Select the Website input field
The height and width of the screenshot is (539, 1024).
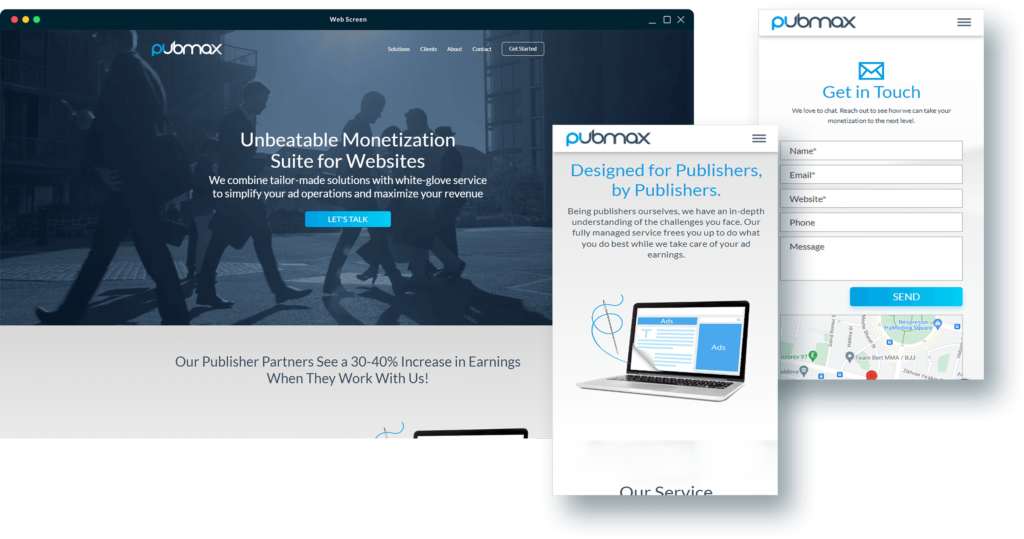click(x=870, y=199)
